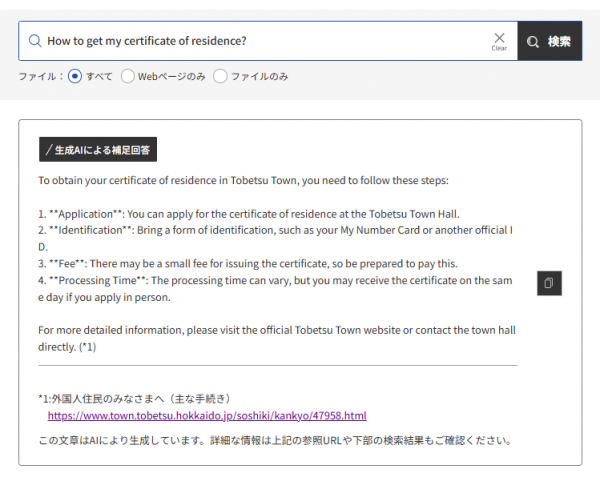The height and width of the screenshot is (477, 600).
Task: Click the 外国人住民のみなさまへ reference title
Action: pyautogui.click(x=150, y=398)
